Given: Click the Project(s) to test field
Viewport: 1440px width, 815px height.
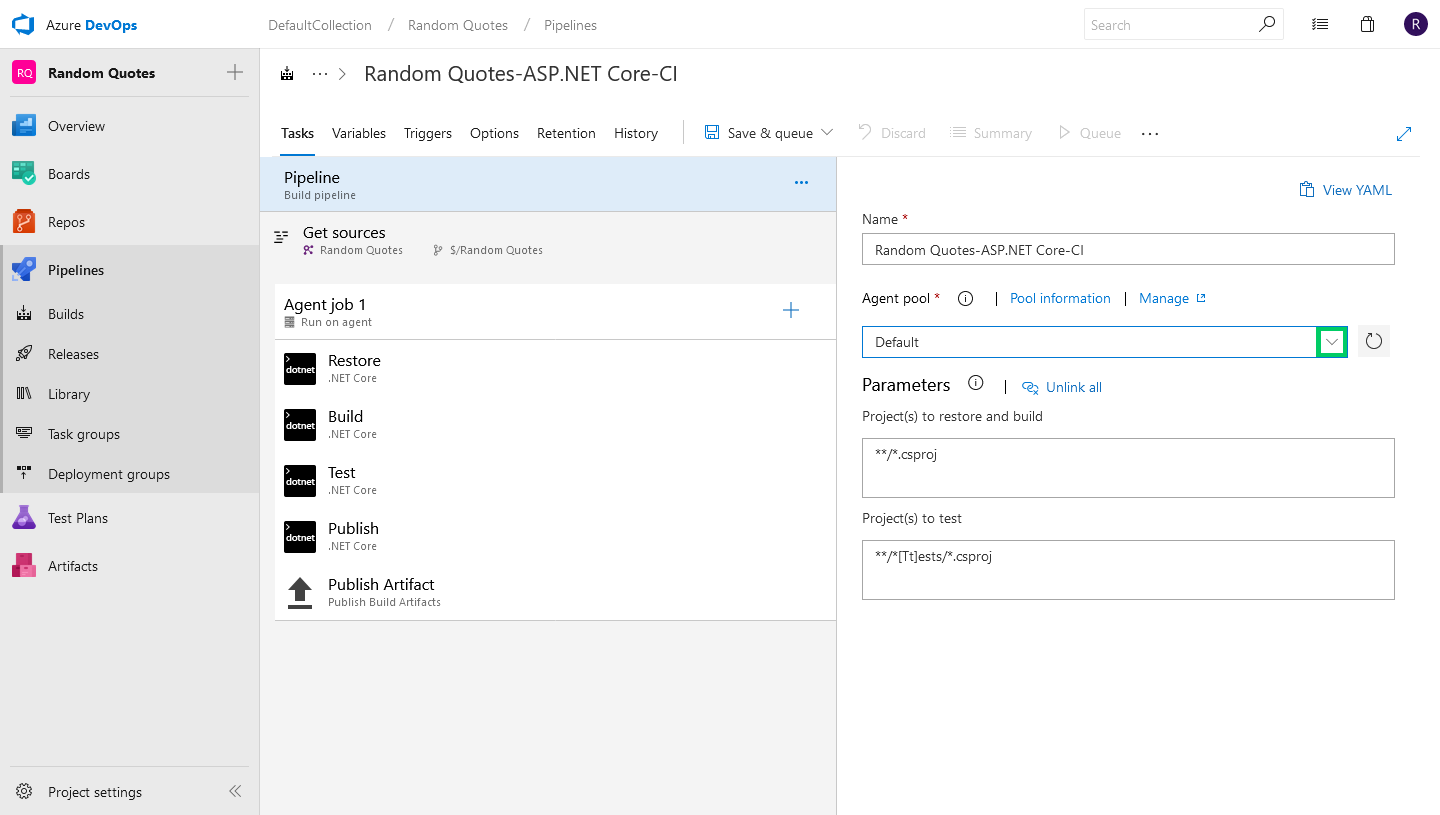Looking at the screenshot, I should click(1128, 570).
